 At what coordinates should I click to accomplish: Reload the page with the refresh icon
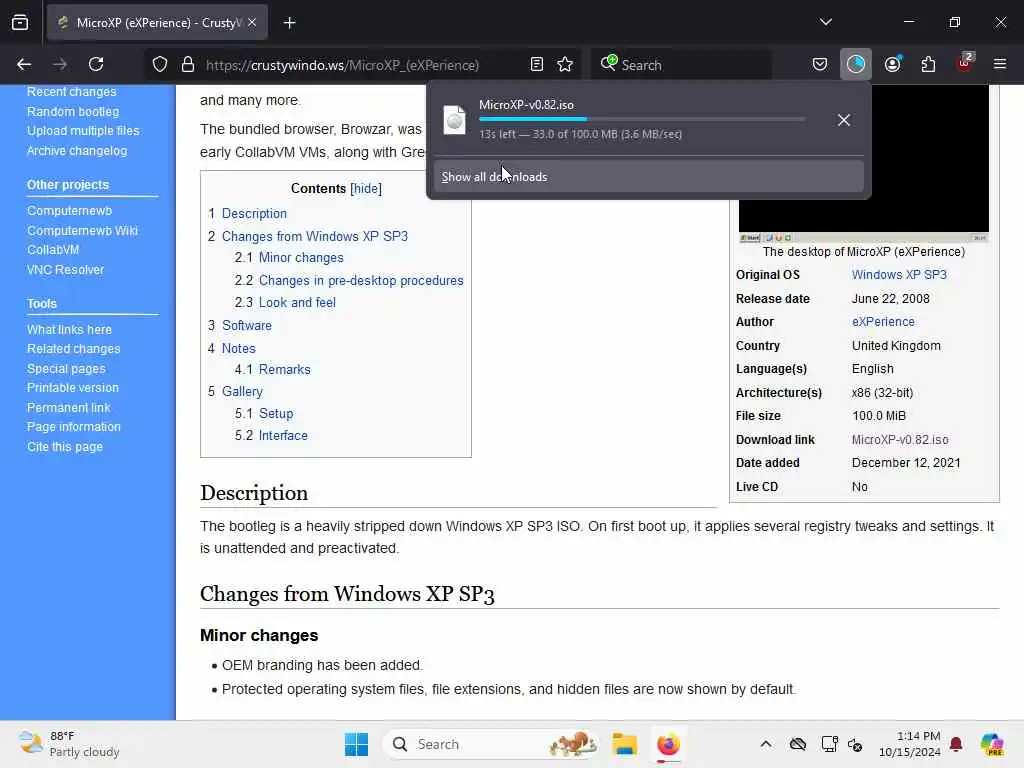point(96,64)
